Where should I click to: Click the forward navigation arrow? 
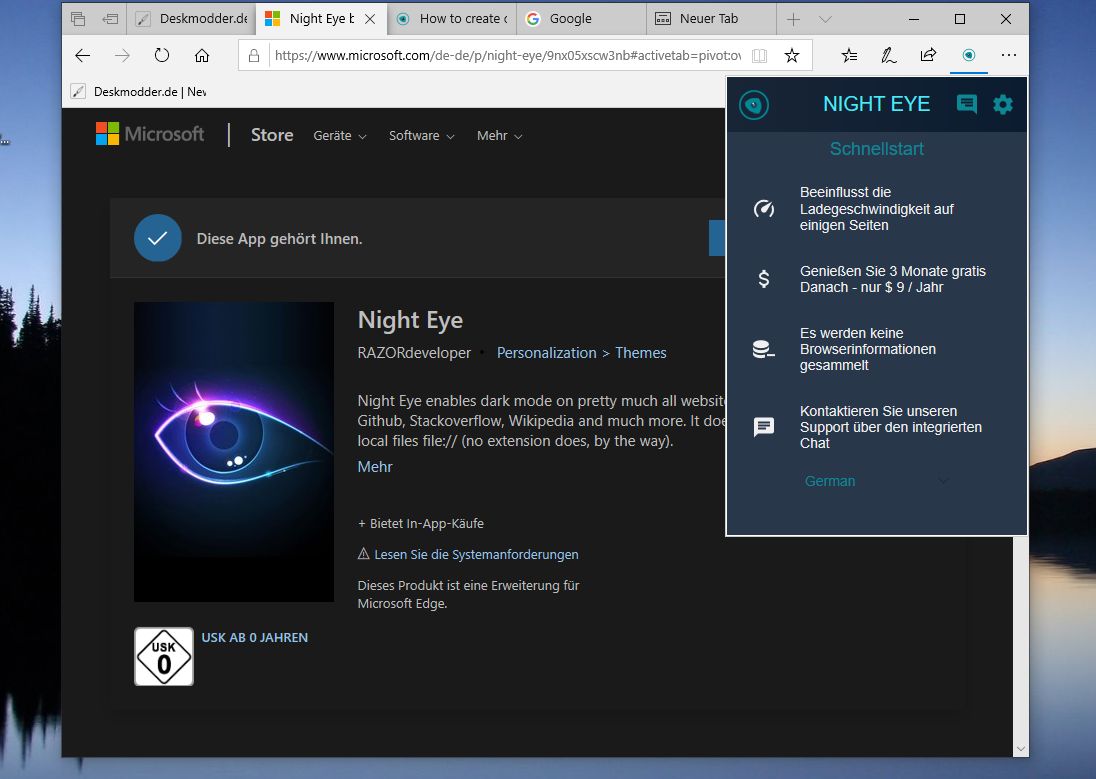pyautogui.click(x=122, y=55)
